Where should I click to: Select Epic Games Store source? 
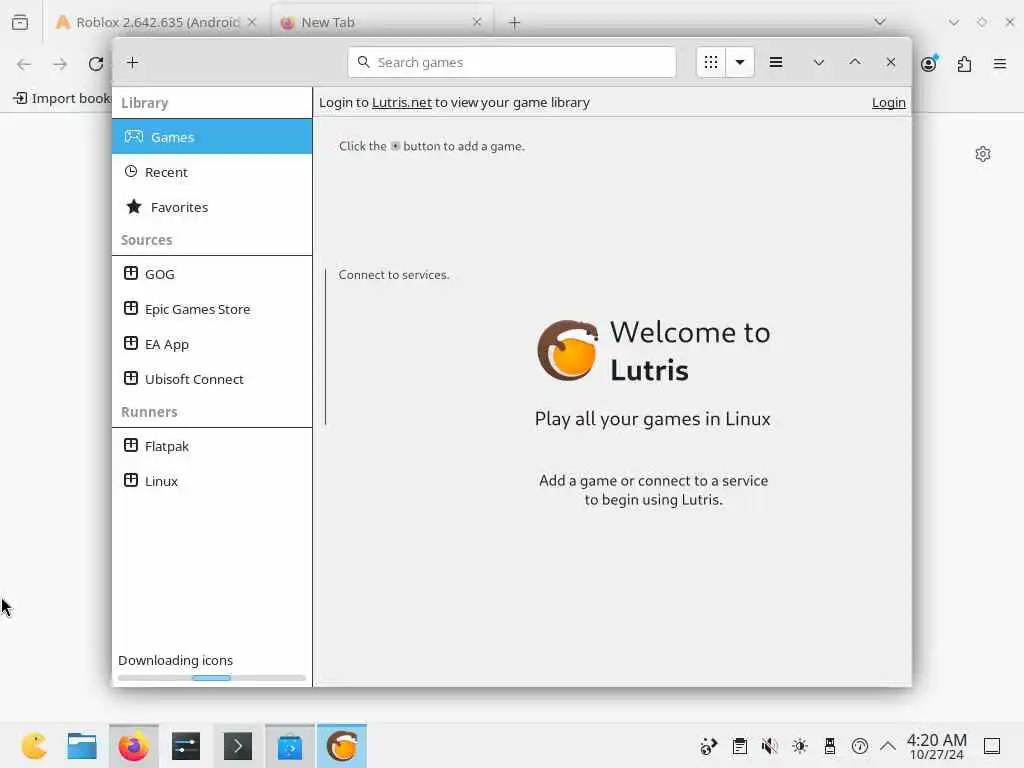pos(212,309)
